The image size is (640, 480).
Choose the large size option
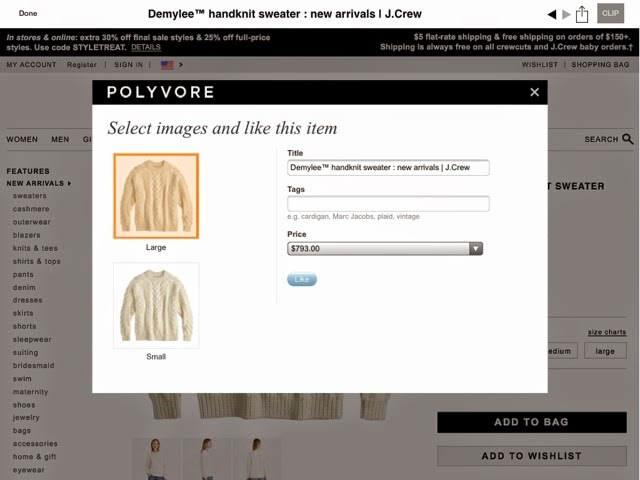pyautogui.click(x=605, y=351)
